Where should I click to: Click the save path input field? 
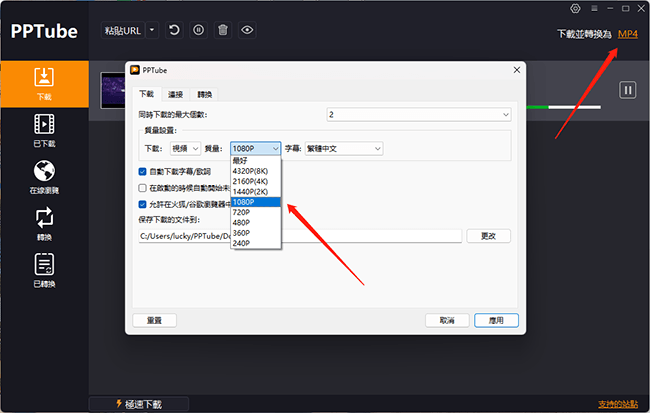(300, 236)
